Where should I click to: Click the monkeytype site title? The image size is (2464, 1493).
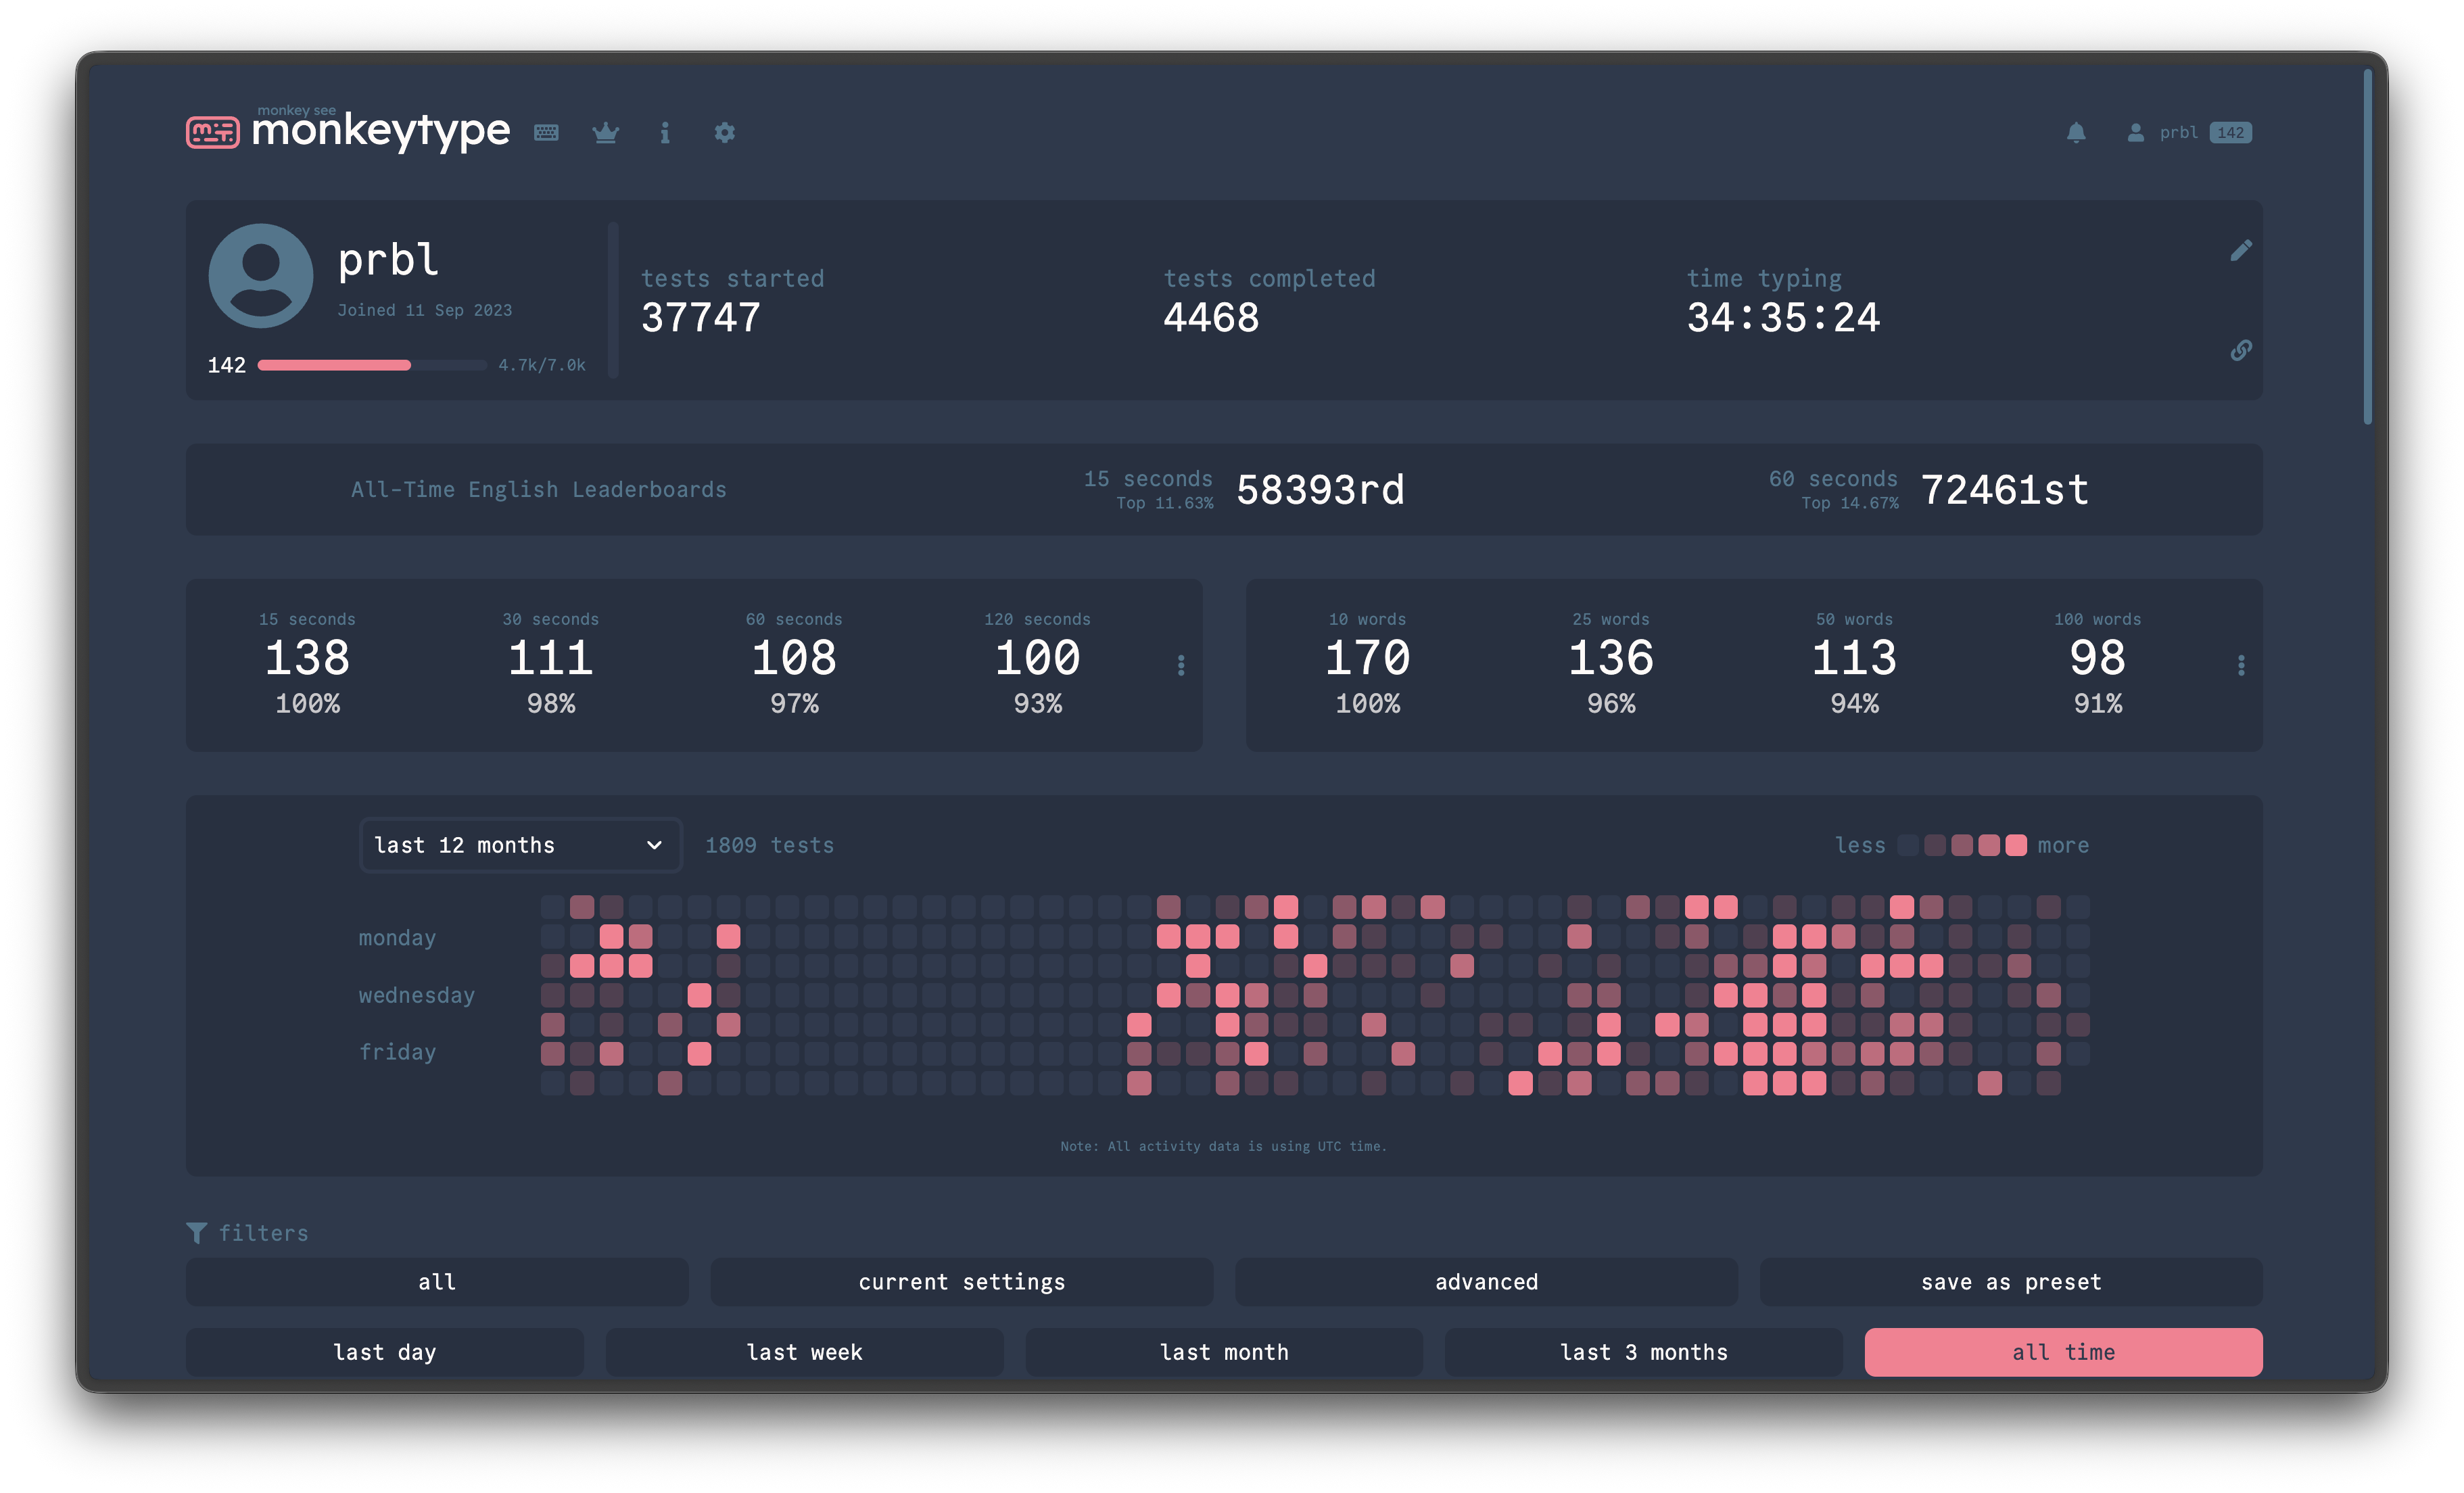tap(381, 131)
